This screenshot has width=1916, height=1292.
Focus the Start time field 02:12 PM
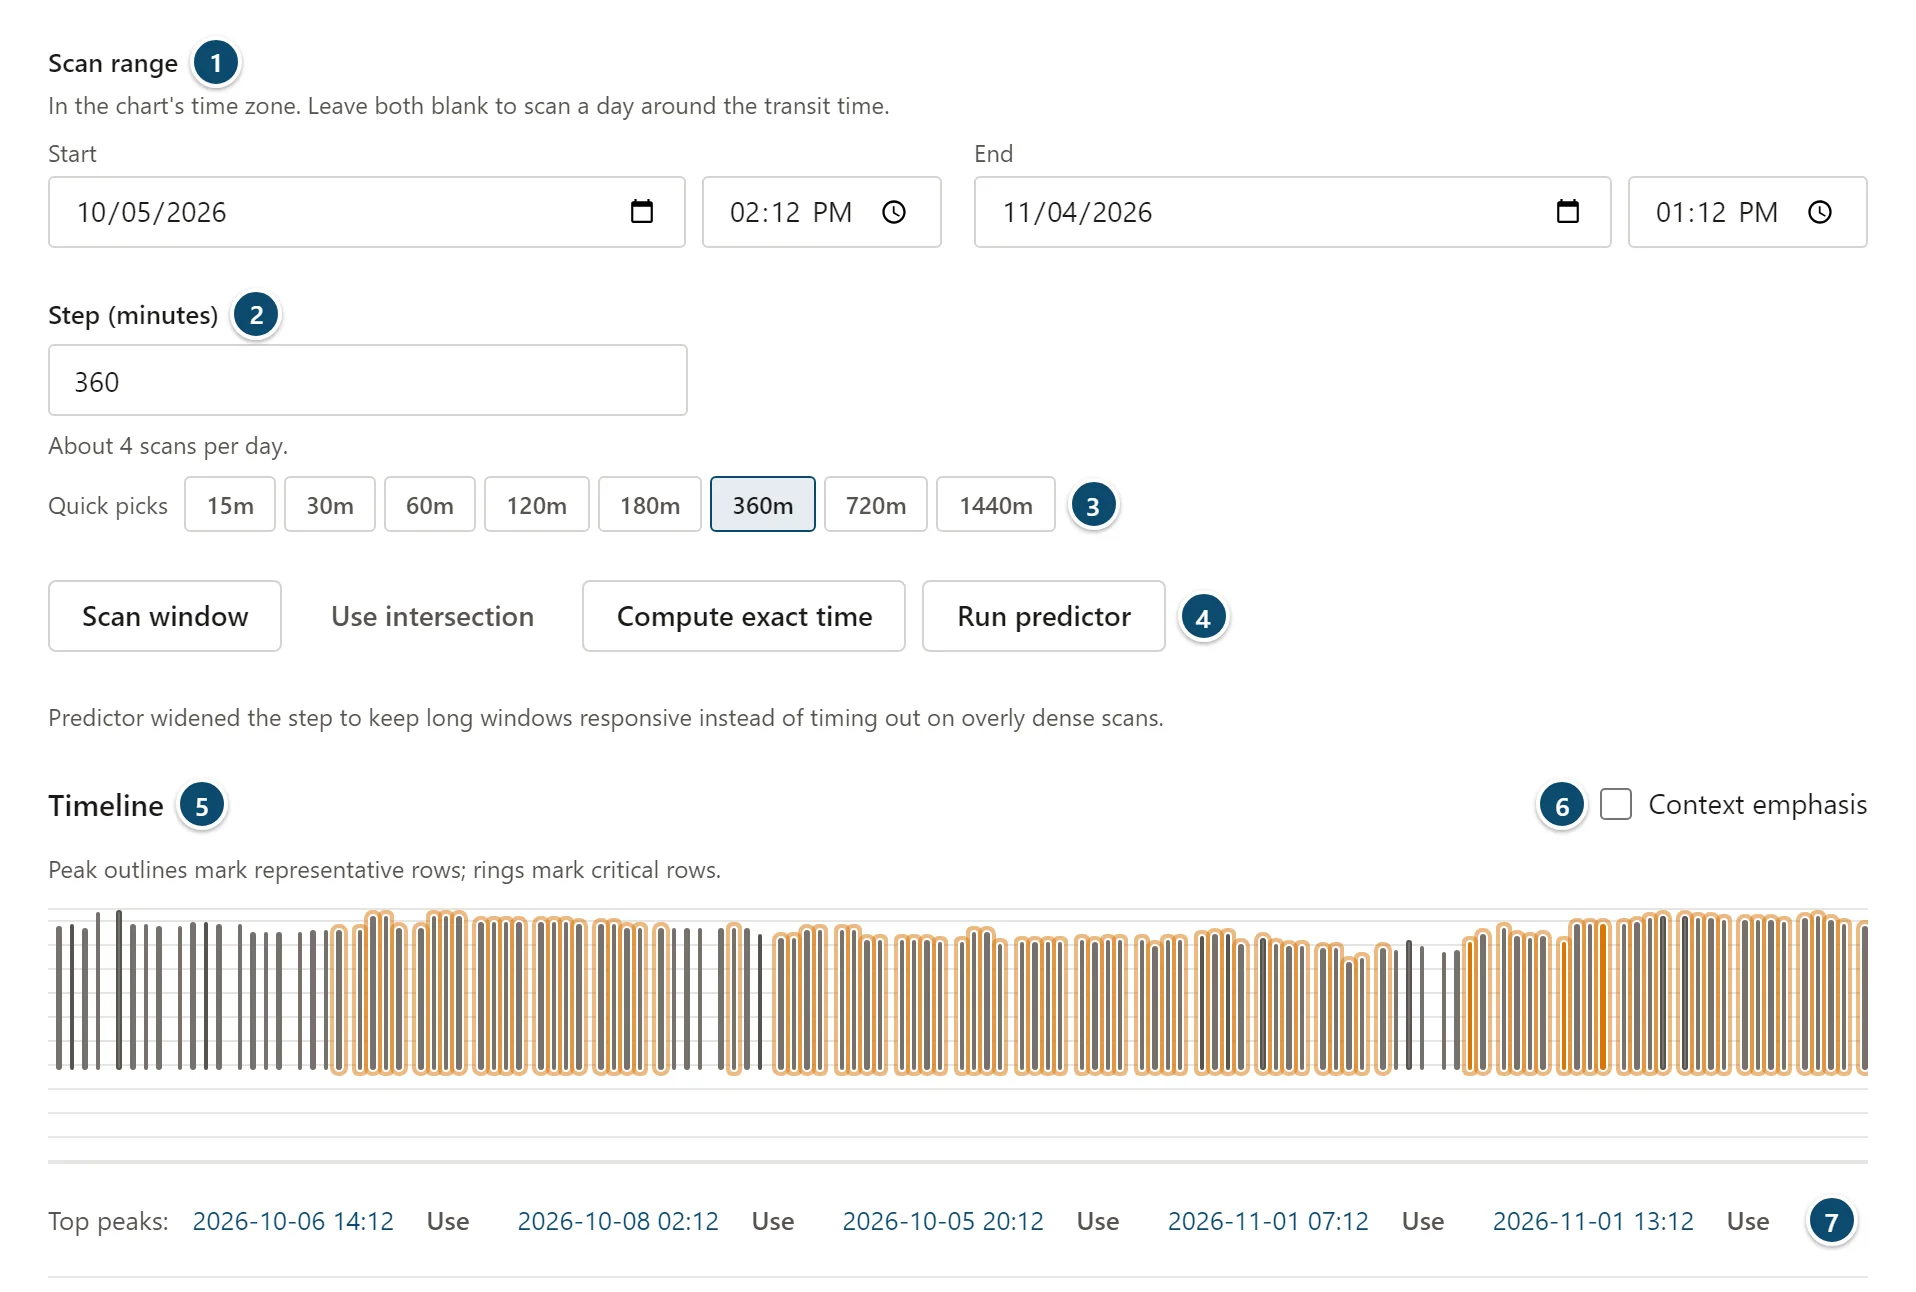822,212
